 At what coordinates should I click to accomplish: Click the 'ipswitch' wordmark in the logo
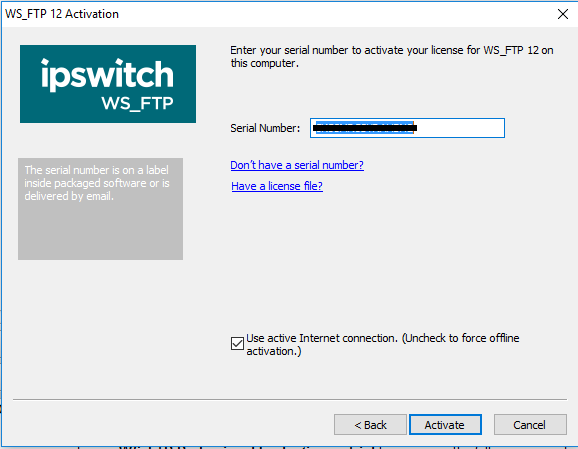tap(107, 74)
